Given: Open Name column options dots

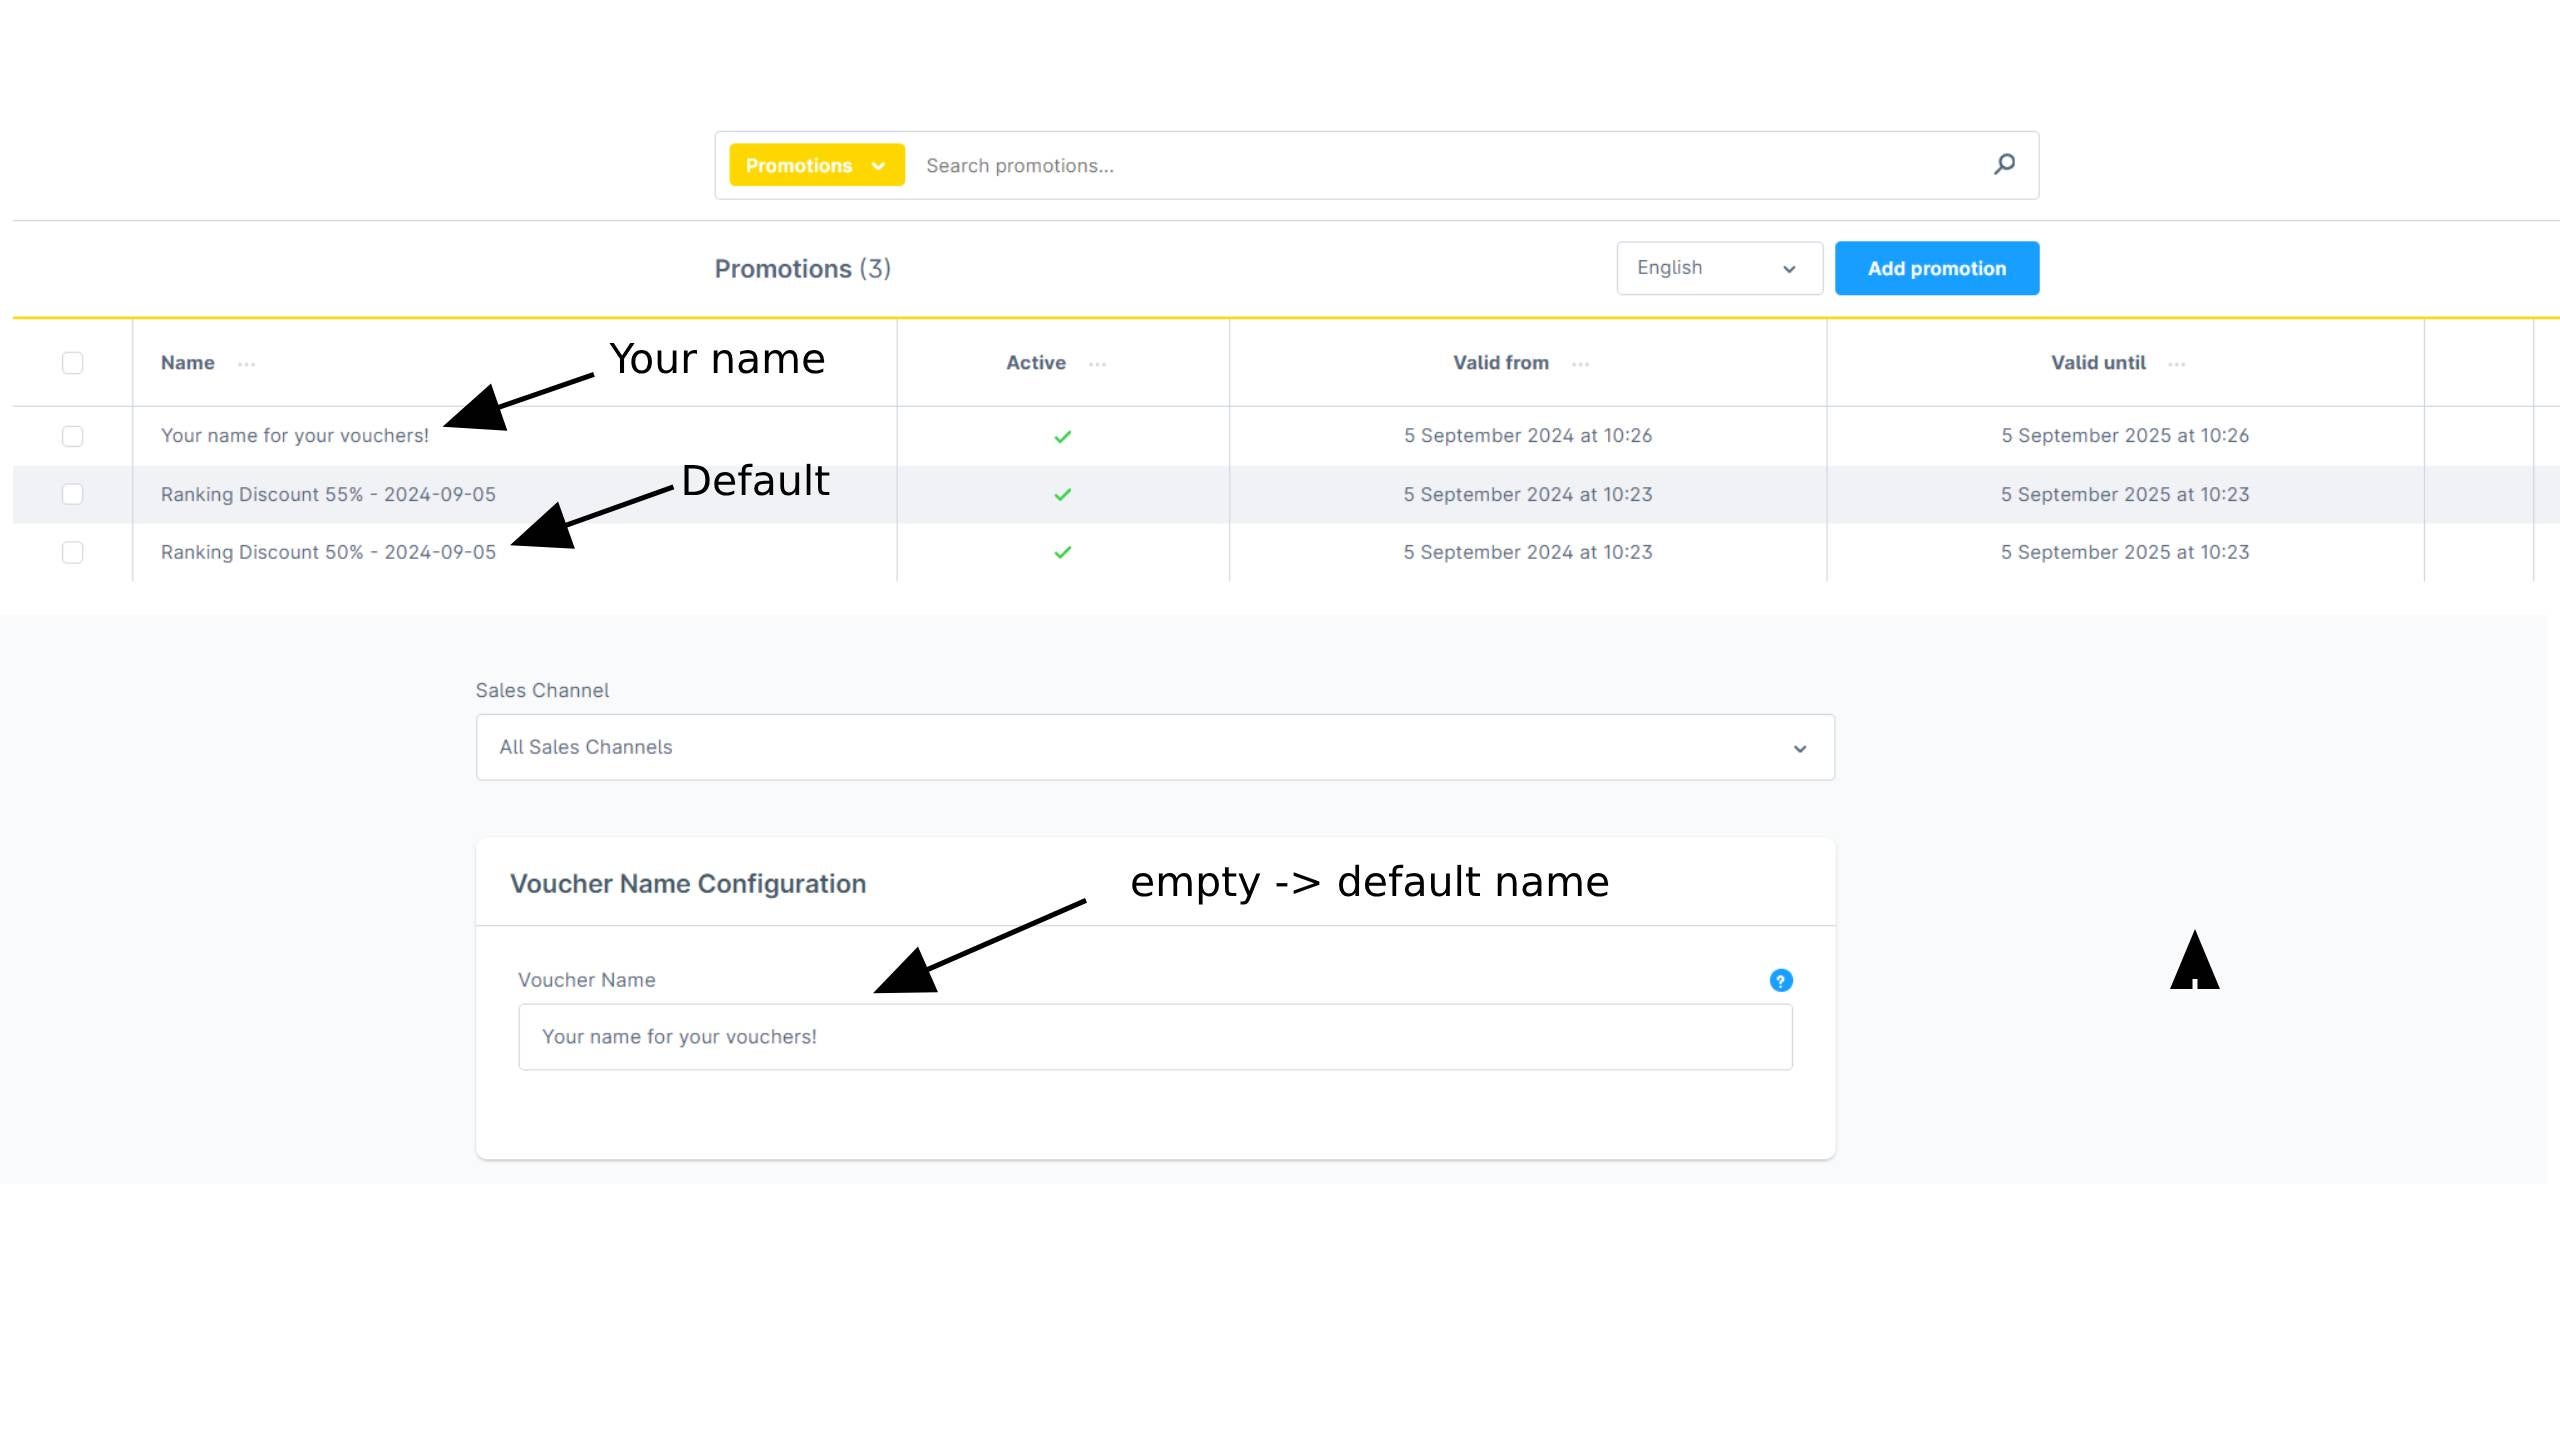Looking at the screenshot, I should coord(246,364).
